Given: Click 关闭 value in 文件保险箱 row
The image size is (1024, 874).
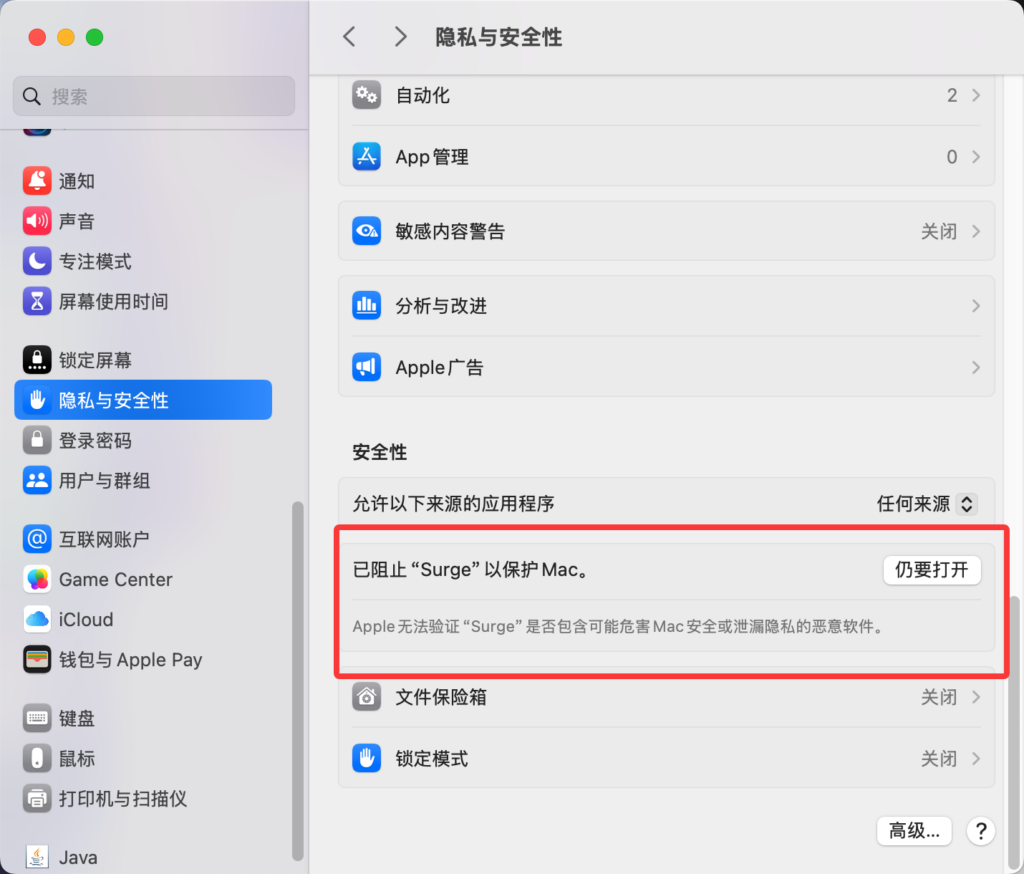Looking at the screenshot, I should click(938, 697).
